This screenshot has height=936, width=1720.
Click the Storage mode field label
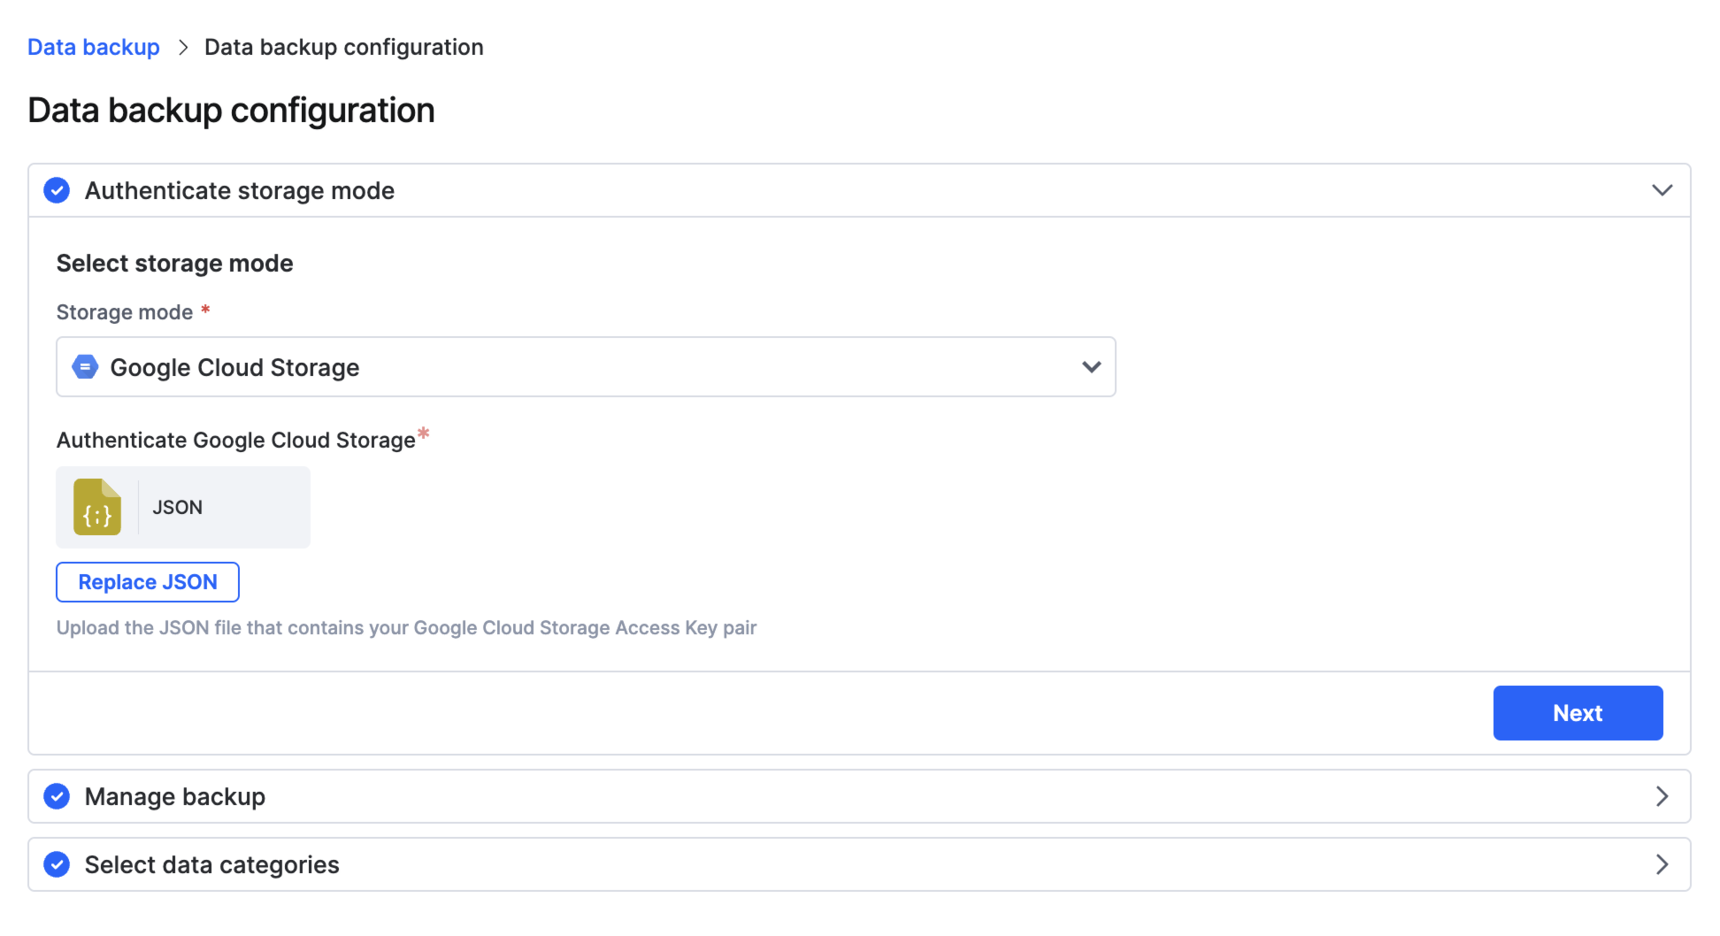[x=125, y=312]
